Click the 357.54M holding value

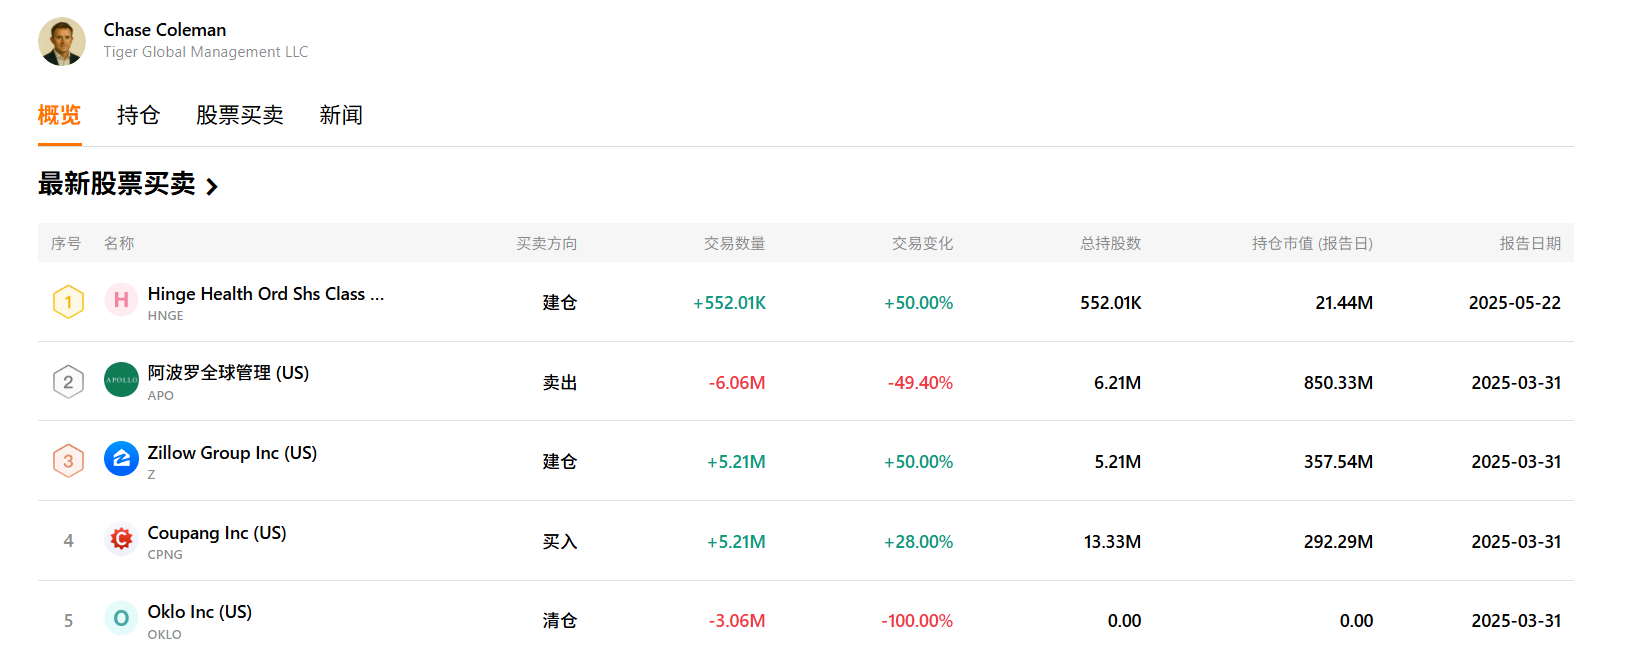[1338, 462]
